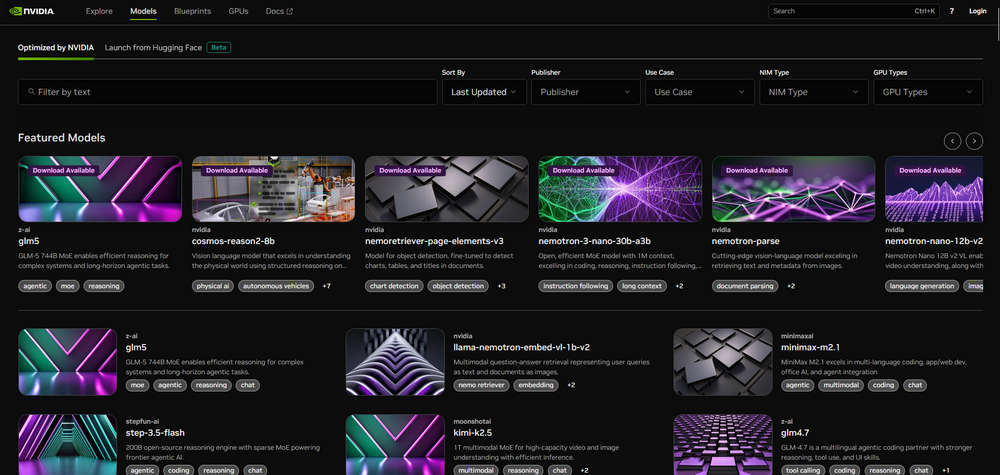Open nemotron-parse featured thumbnail
The image size is (1000, 475).
point(793,189)
